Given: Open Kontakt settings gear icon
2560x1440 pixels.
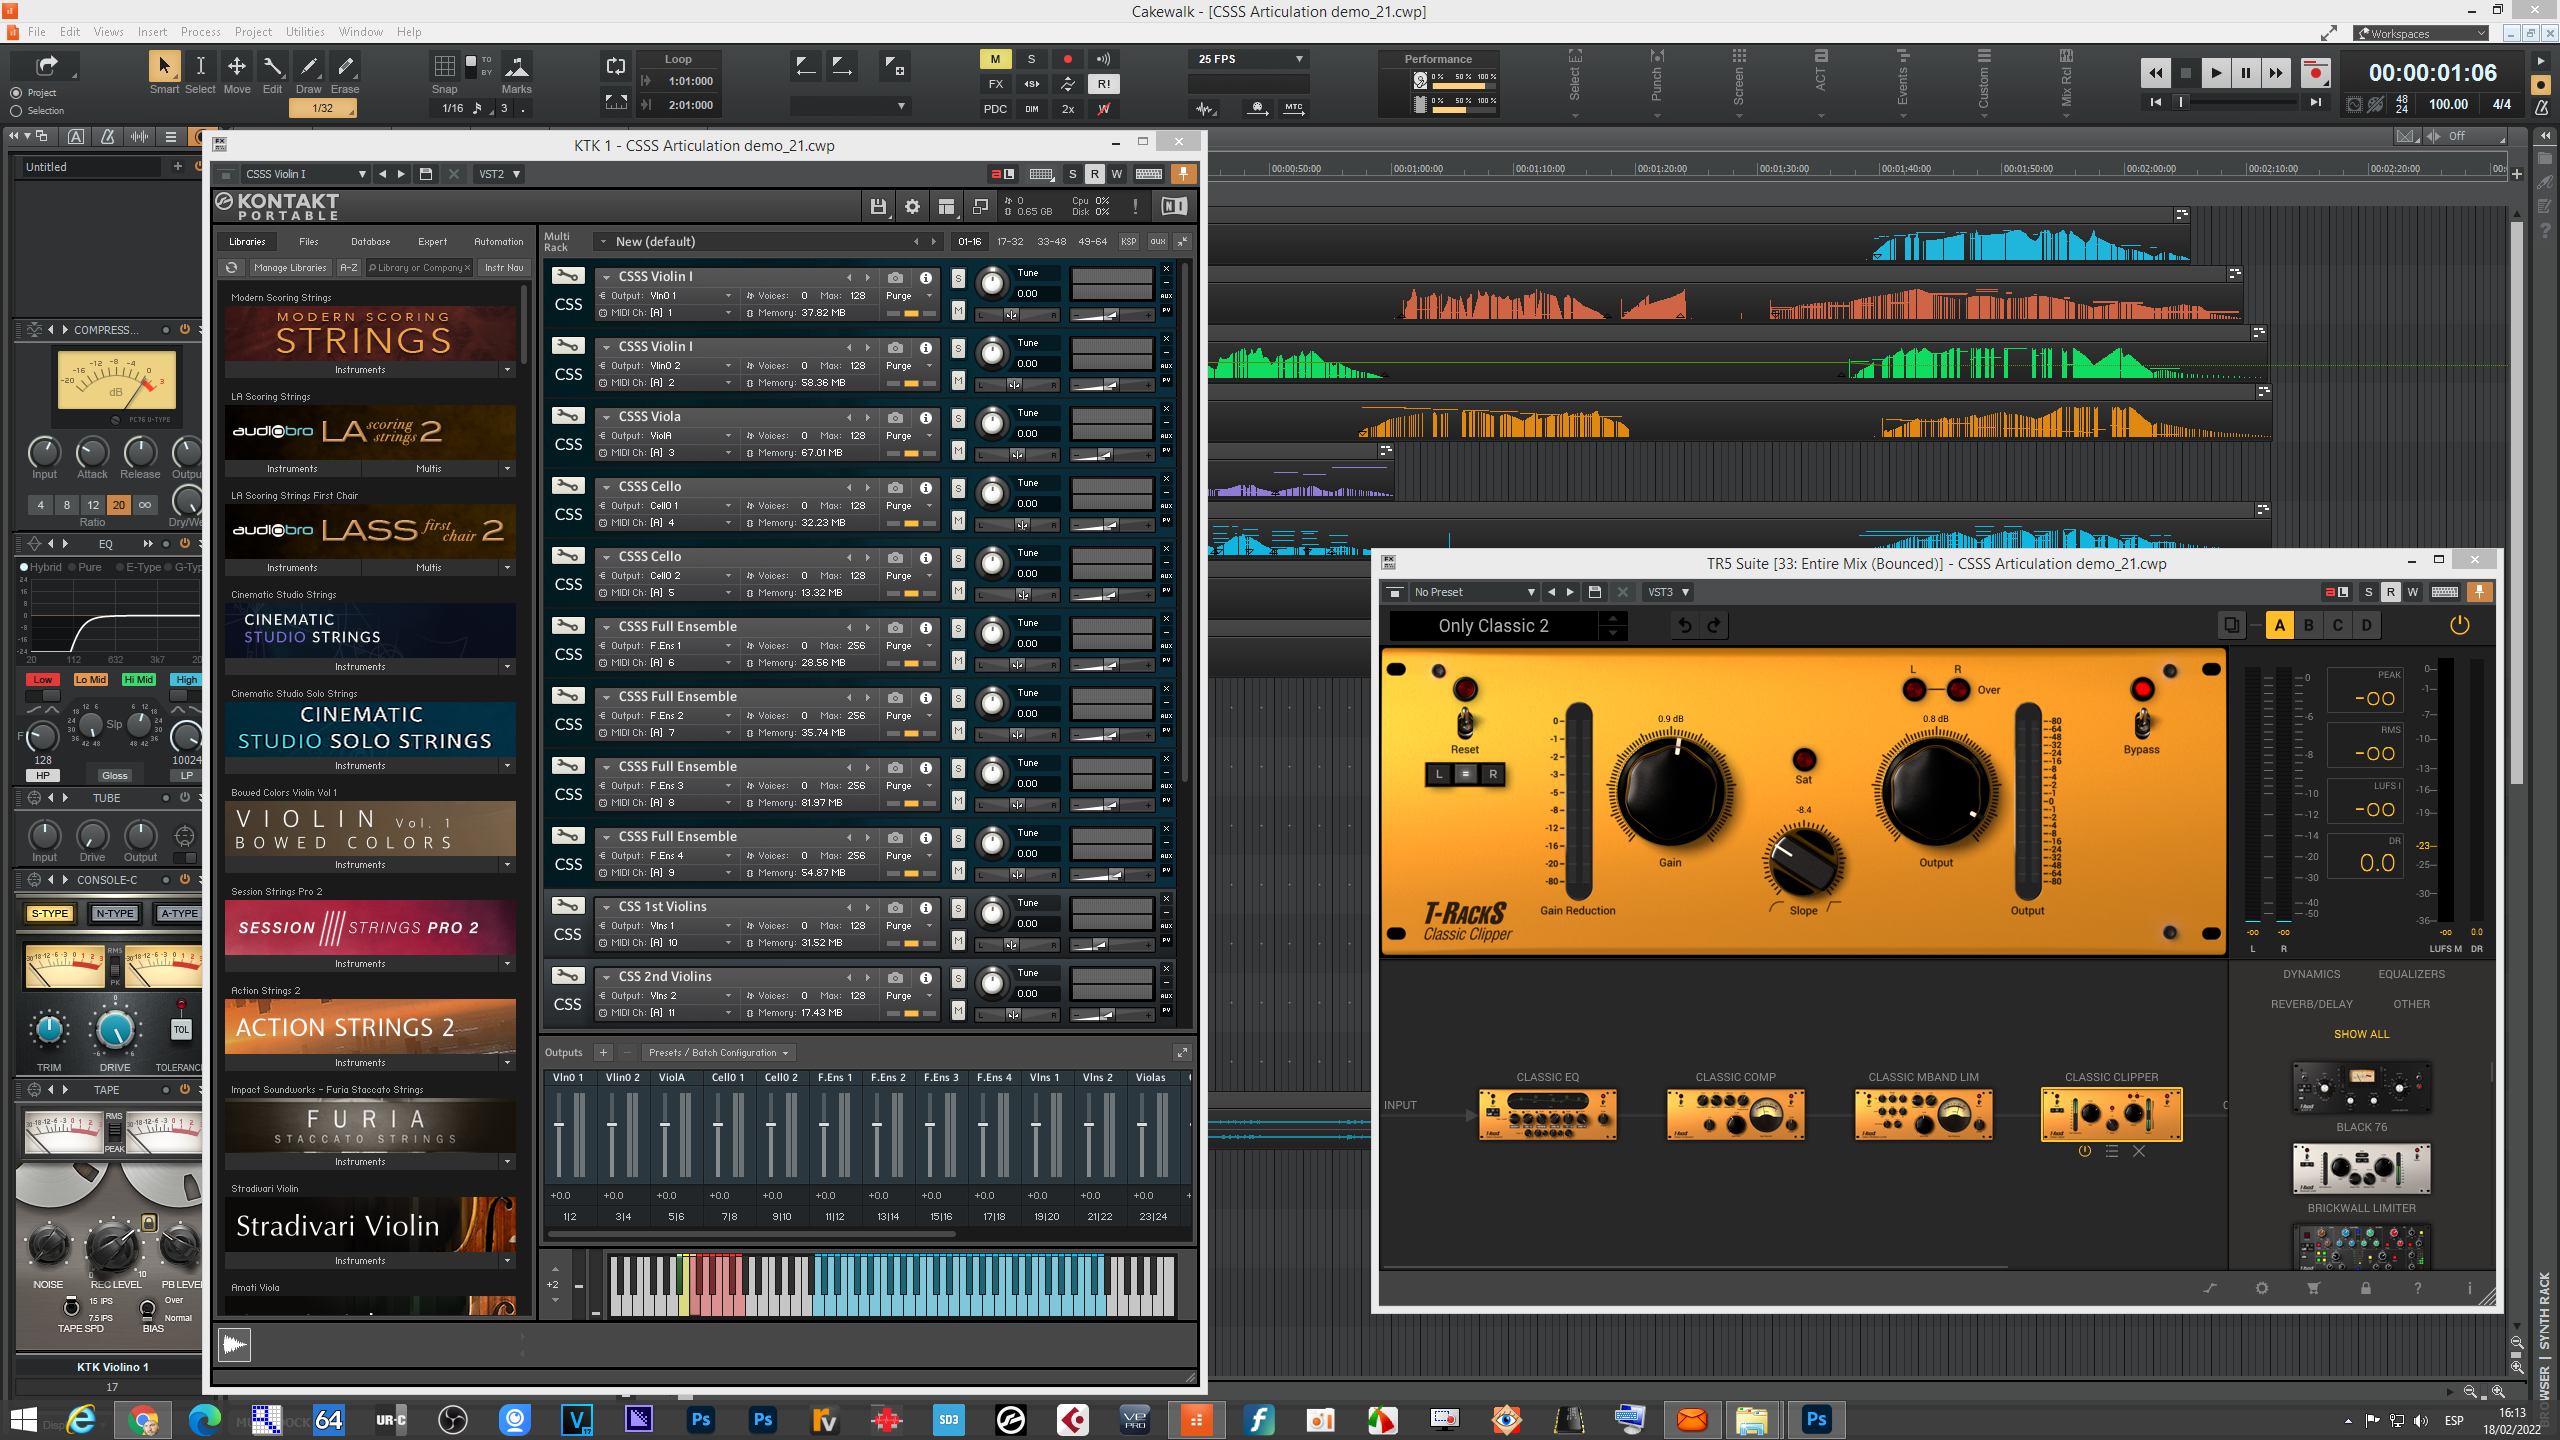Looking at the screenshot, I should tap(912, 207).
